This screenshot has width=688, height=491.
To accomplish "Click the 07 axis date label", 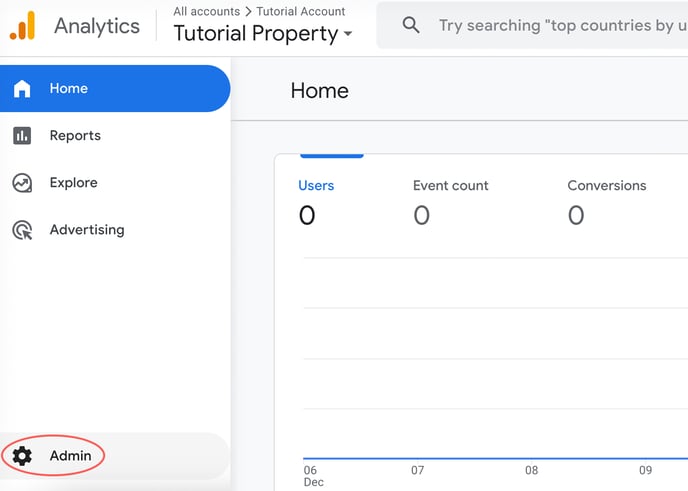I will [x=417, y=470].
